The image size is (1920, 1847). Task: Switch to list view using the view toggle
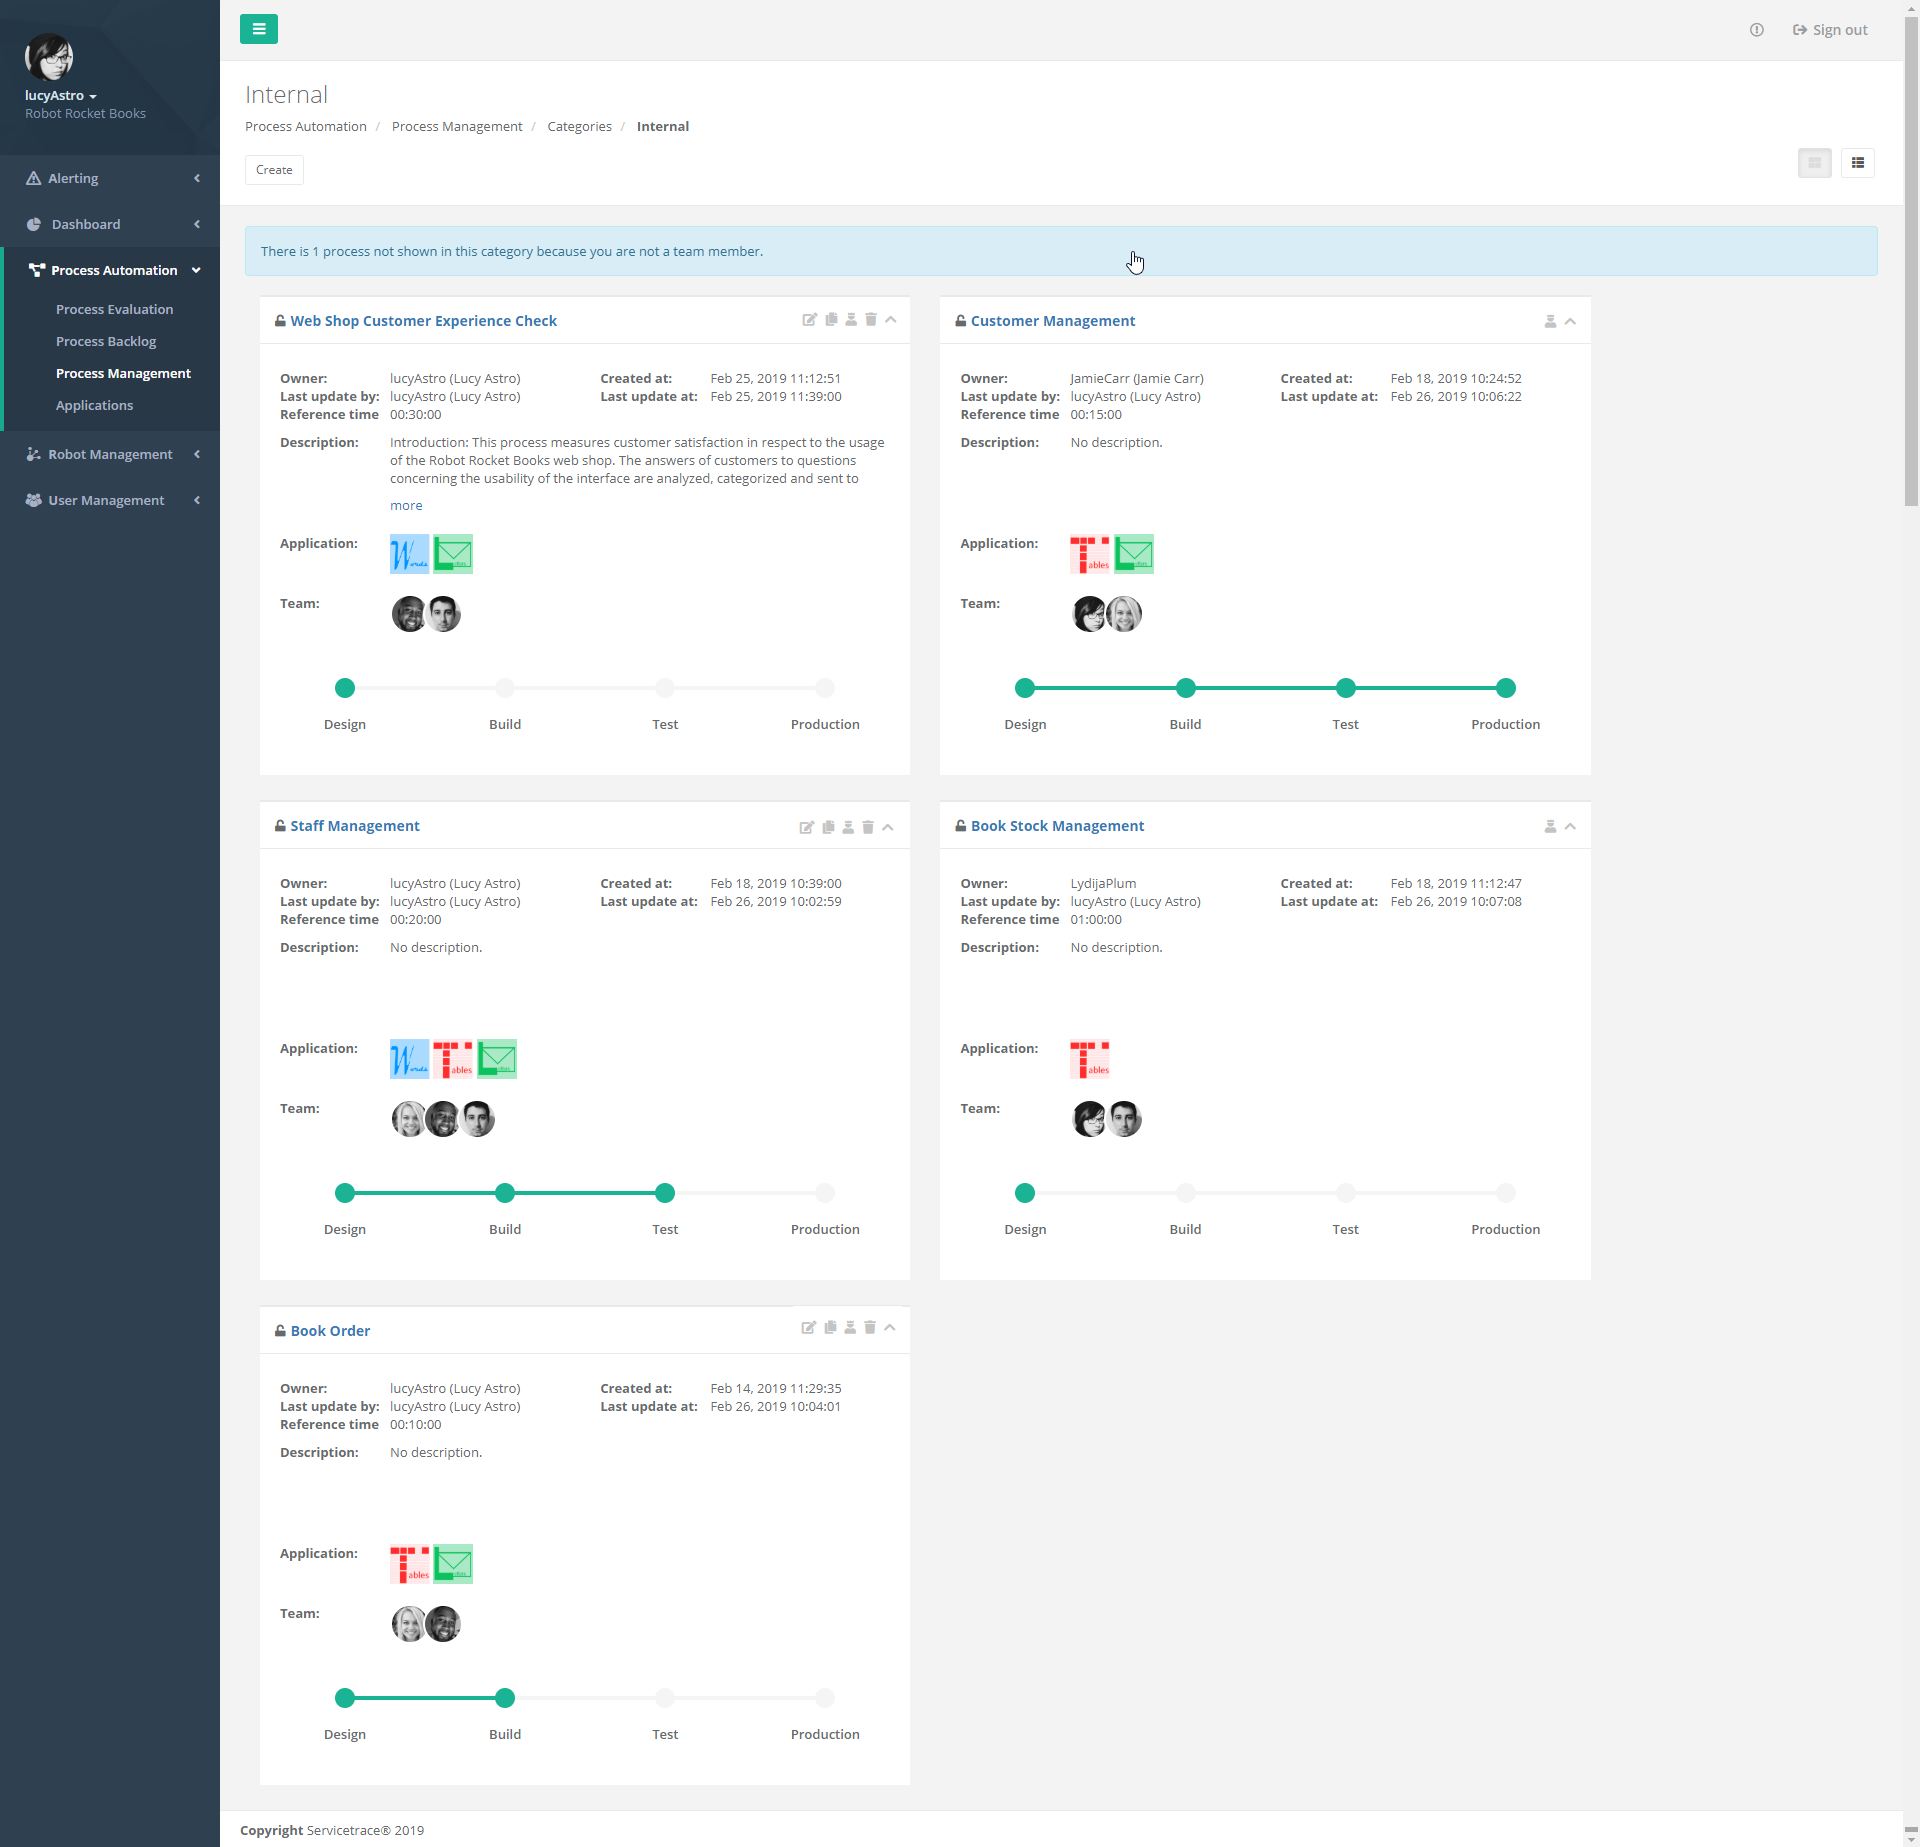(1858, 162)
